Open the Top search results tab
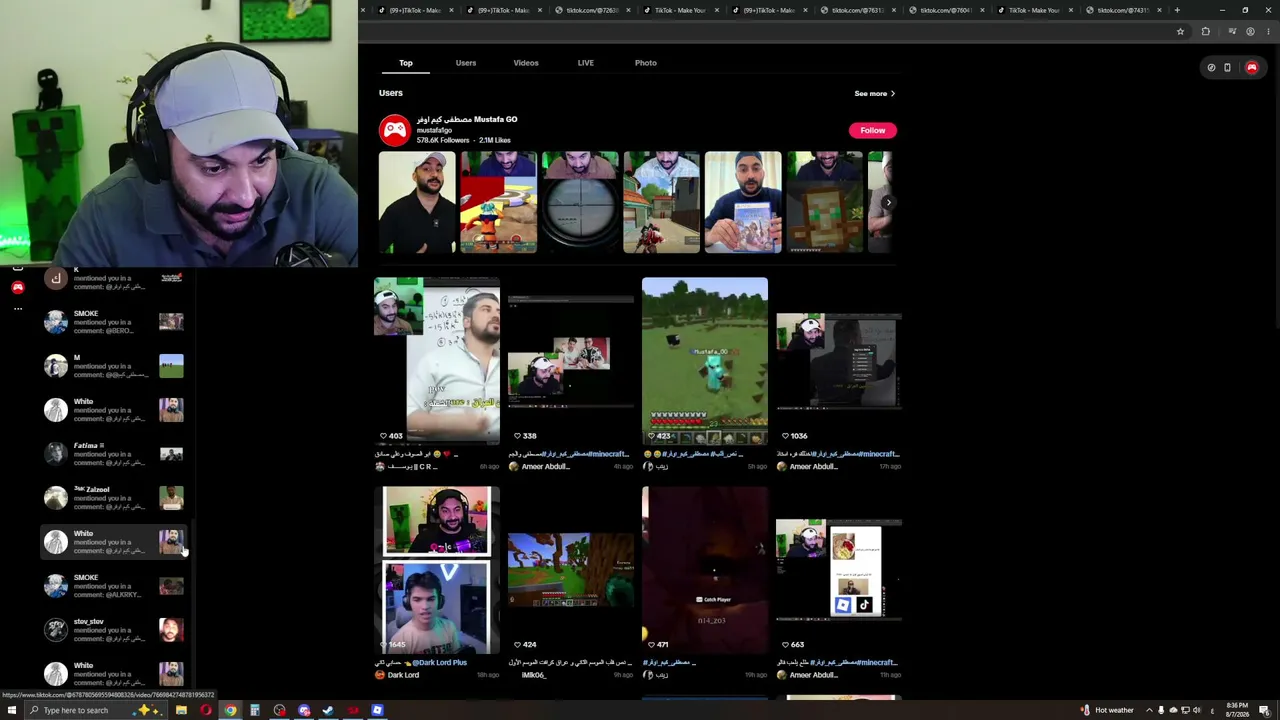Image resolution: width=1280 pixels, height=720 pixels. (x=406, y=63)
